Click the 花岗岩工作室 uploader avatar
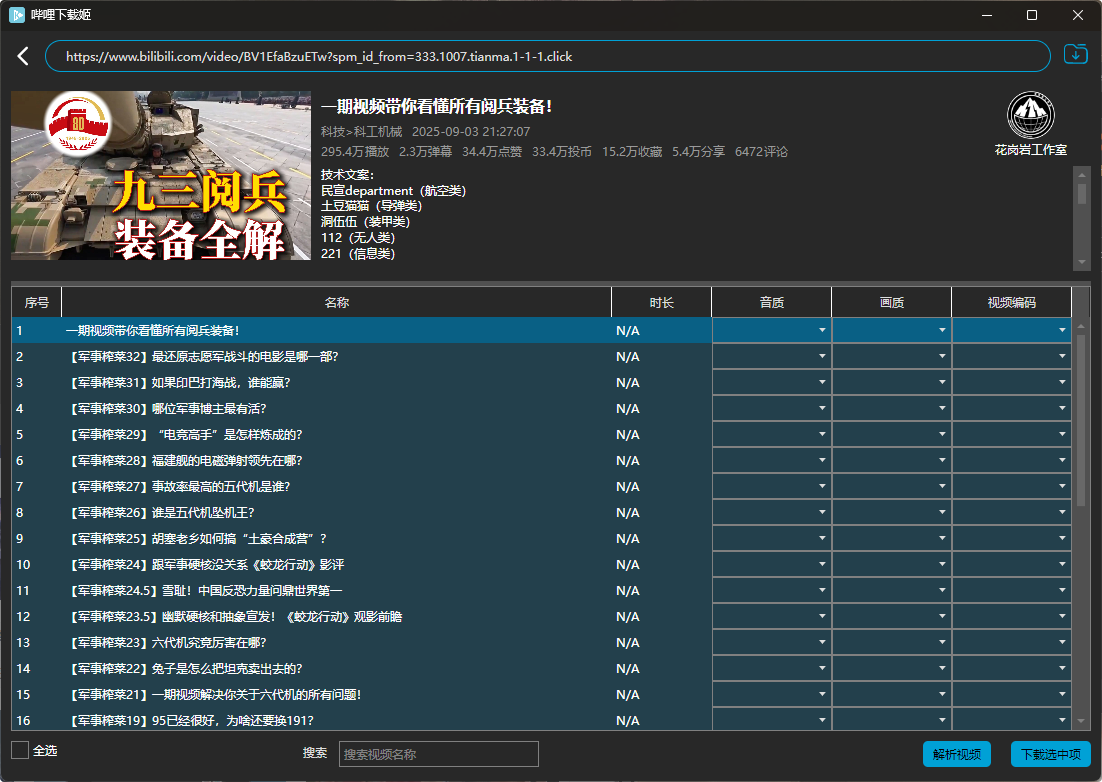The width and height of the screenshot is (1102, 782). 1031,115
